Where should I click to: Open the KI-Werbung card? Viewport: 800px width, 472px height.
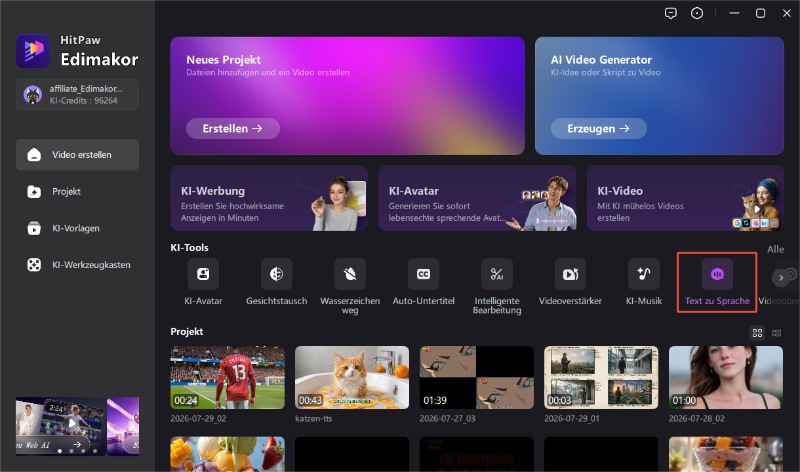[x=269, y=198]
